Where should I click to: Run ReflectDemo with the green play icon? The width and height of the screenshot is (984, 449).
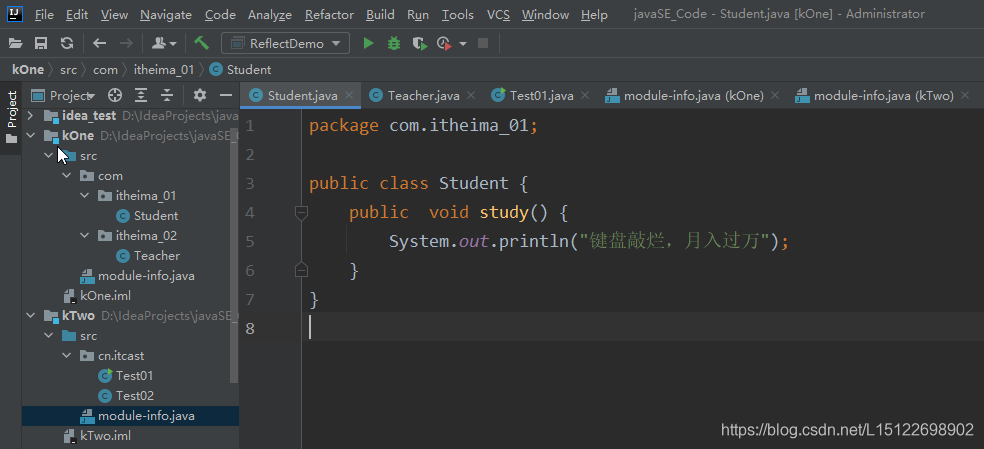tap(369, 43)
